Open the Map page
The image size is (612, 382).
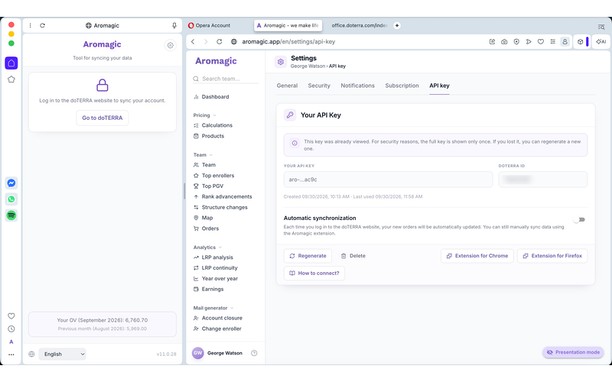click(203, 218)
